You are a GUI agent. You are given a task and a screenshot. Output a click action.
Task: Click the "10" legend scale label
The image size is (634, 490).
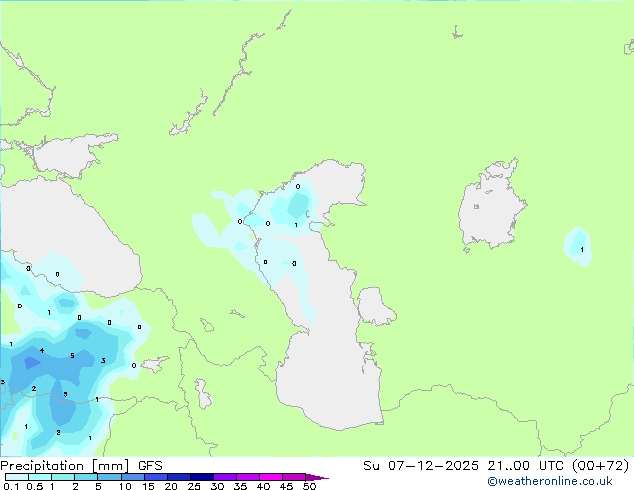click(125, 486)
